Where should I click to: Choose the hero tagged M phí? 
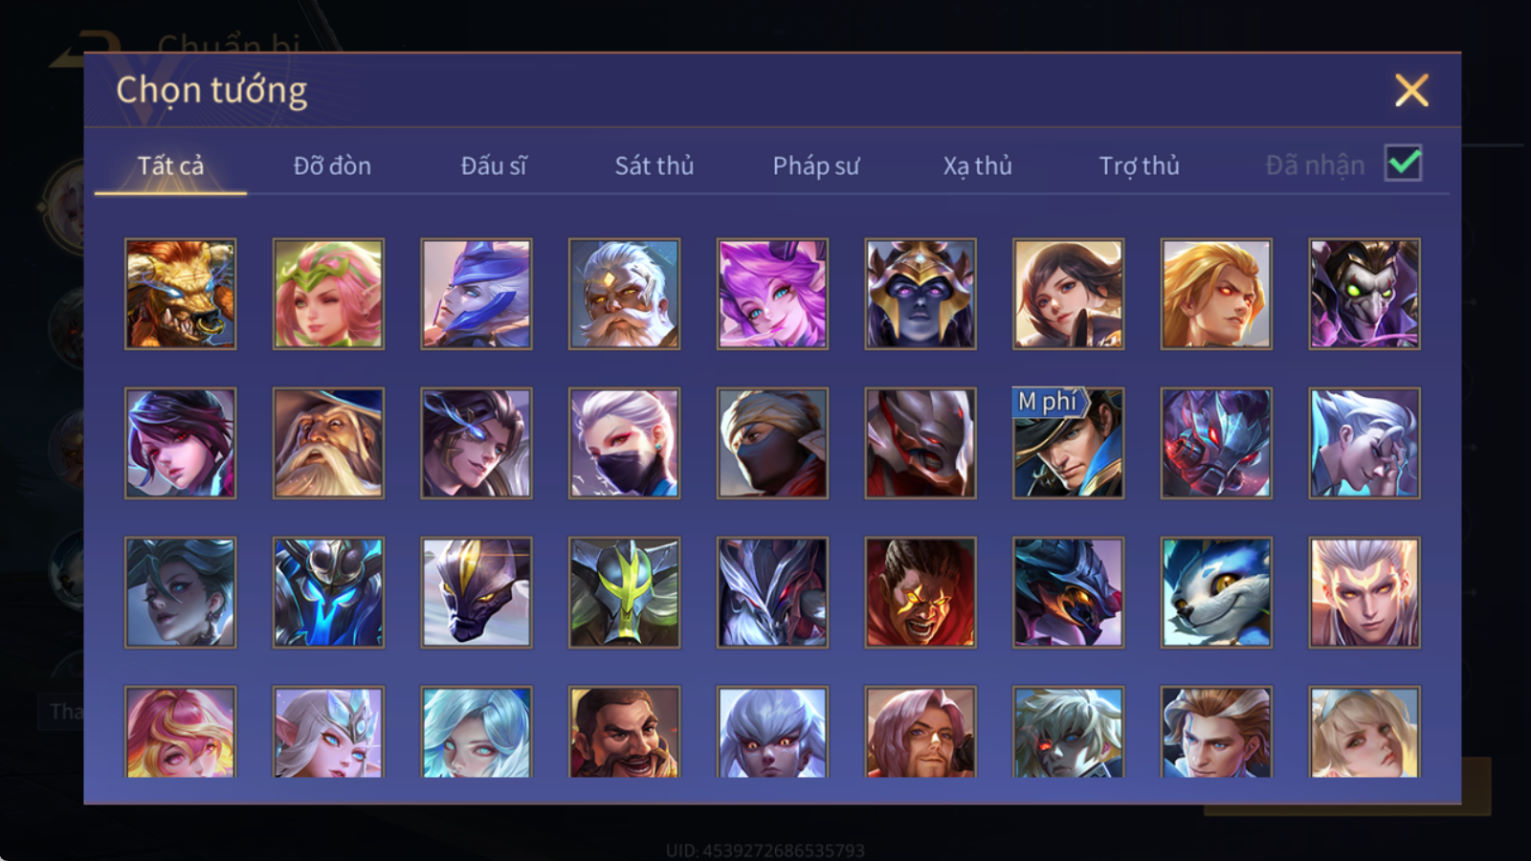click(1068, 443)
